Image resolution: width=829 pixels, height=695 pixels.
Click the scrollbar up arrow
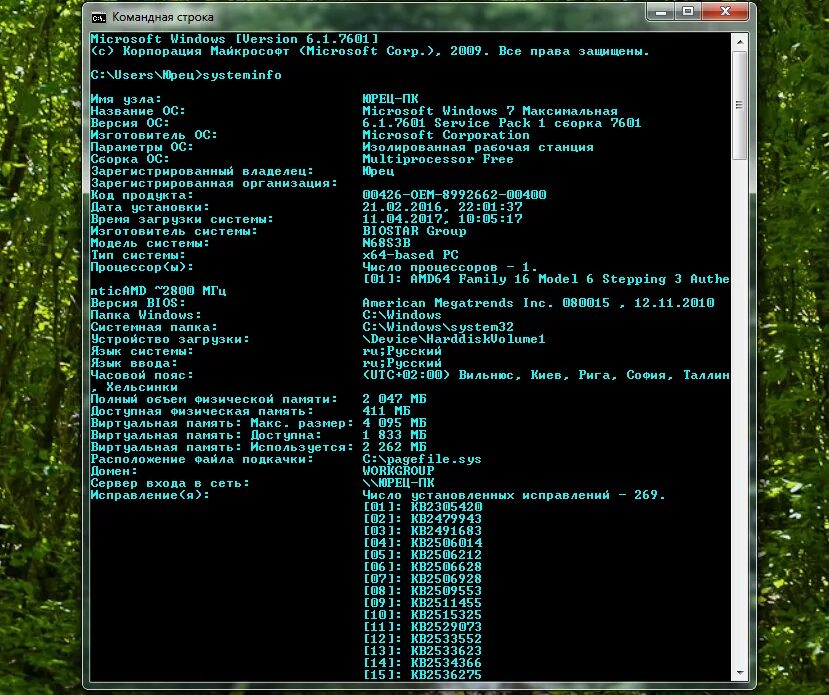point(739,42)
